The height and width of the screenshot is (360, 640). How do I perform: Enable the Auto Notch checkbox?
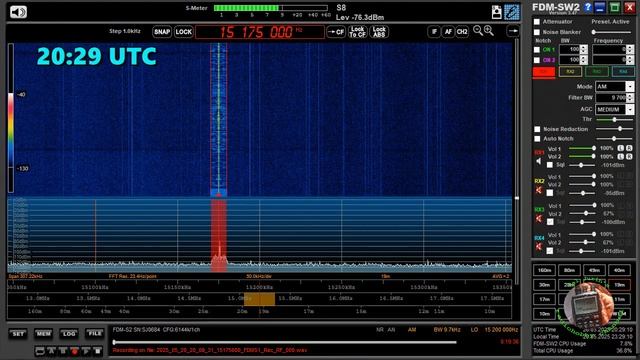click(x=537, y=139)
